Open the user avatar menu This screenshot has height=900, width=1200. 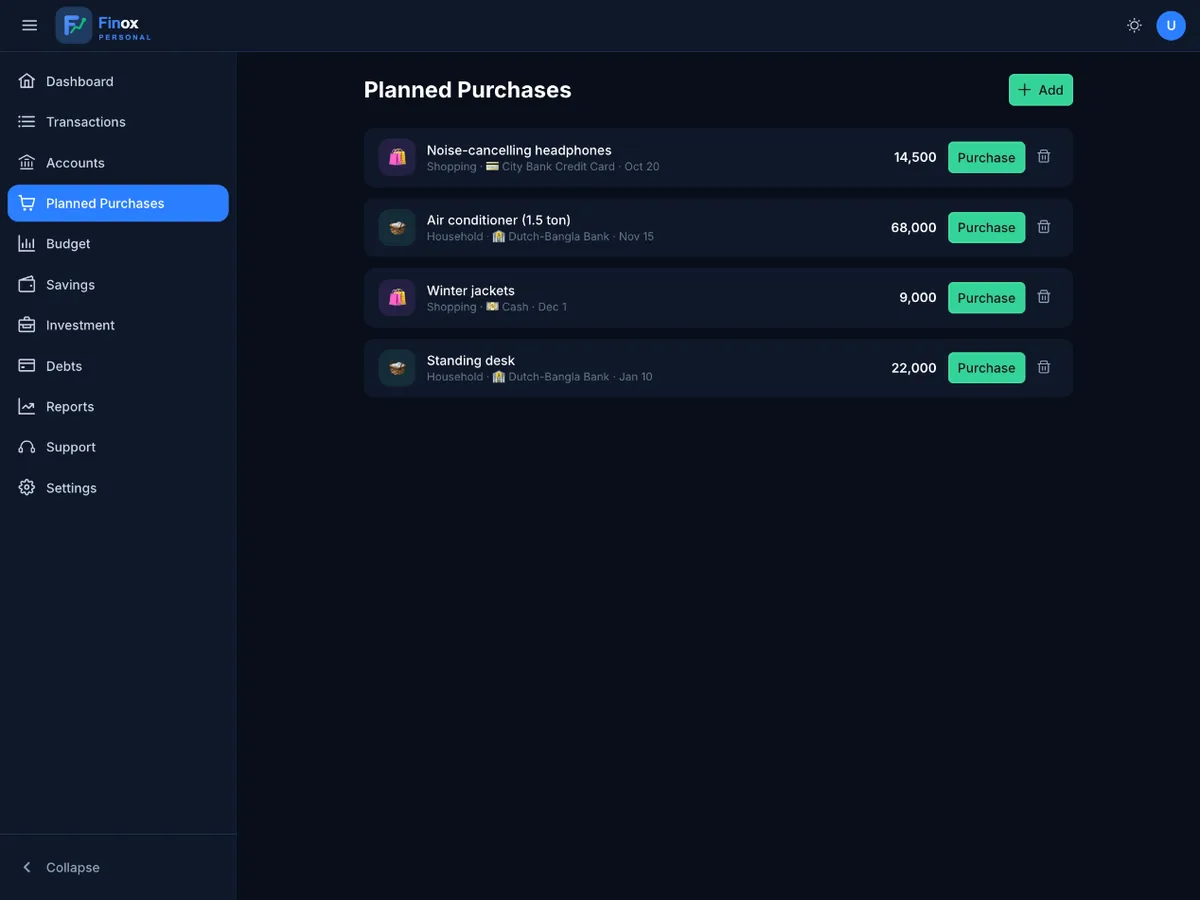1171,25
